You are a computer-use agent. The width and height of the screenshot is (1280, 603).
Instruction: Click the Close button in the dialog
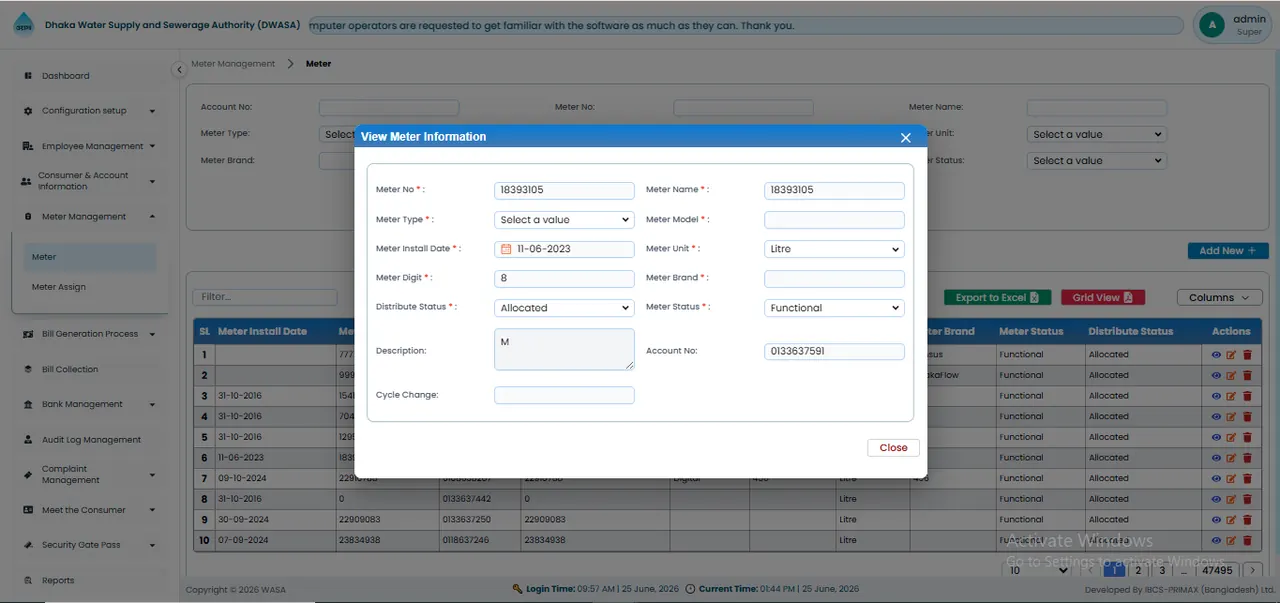893,448
